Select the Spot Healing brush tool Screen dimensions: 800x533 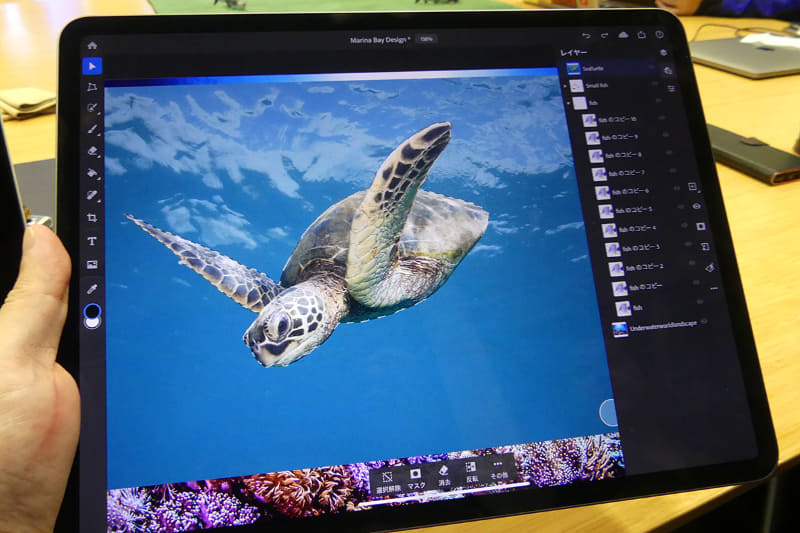[92, 195]
